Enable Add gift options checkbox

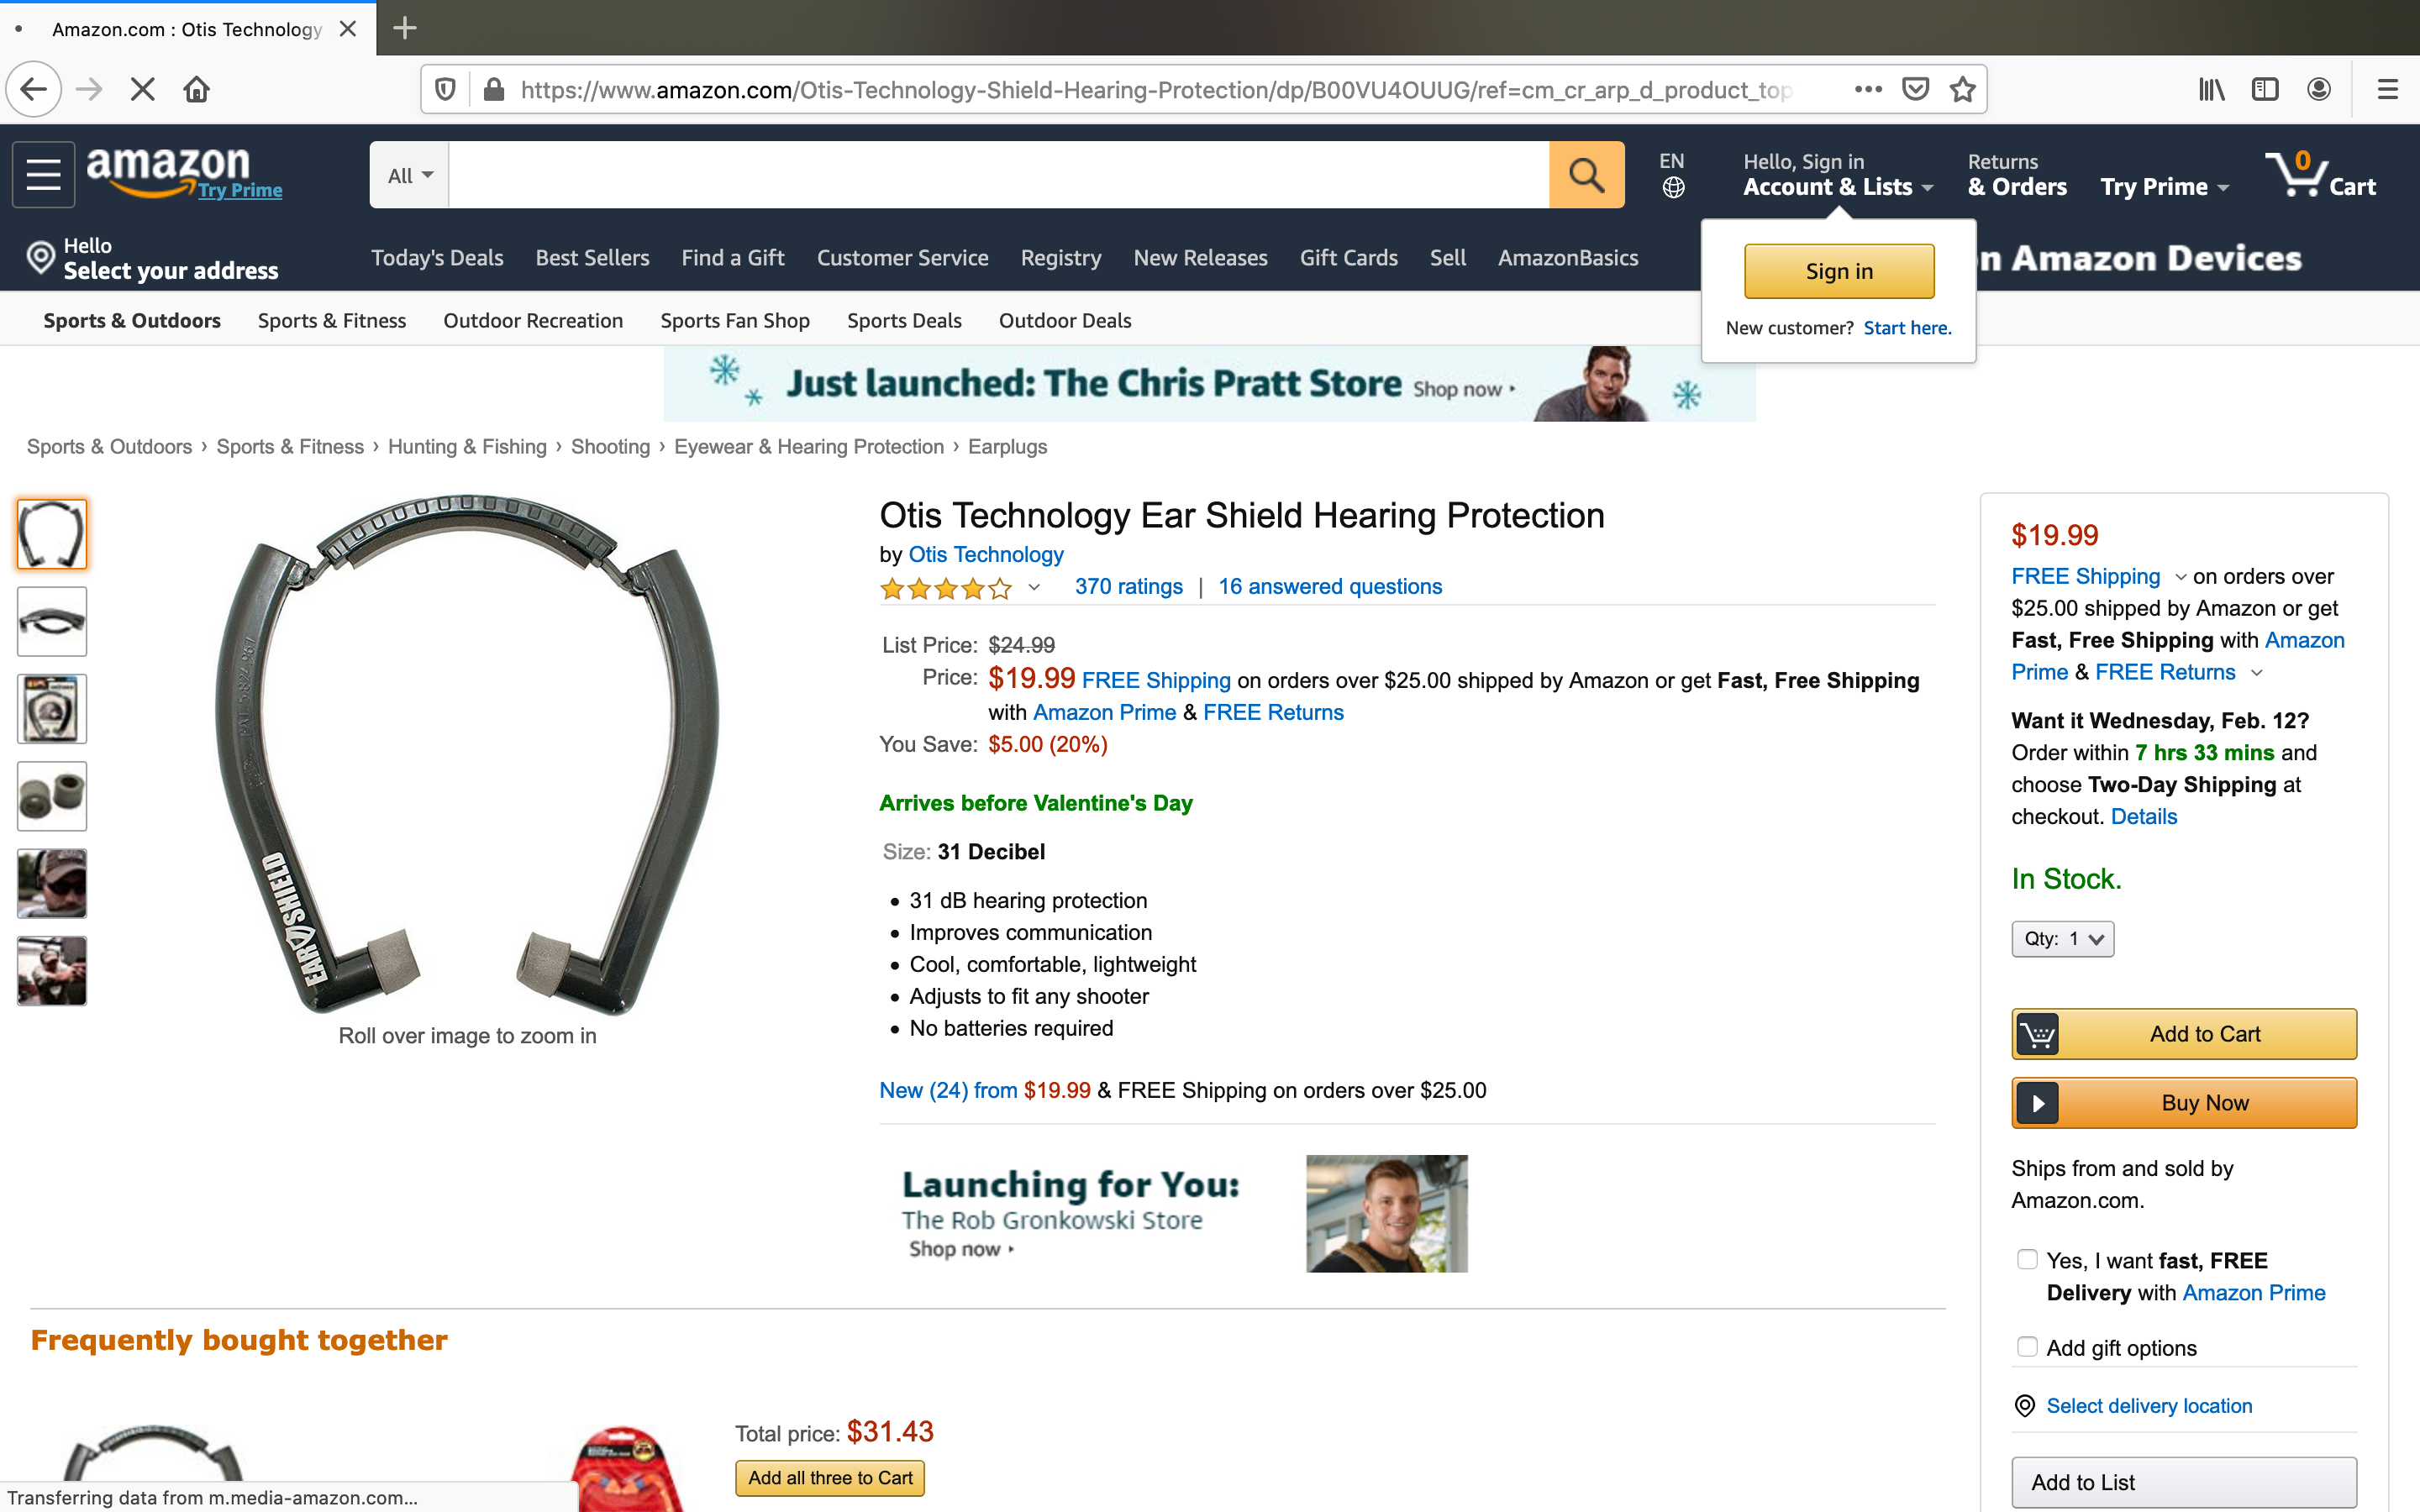click(x=2026, y=1347)
